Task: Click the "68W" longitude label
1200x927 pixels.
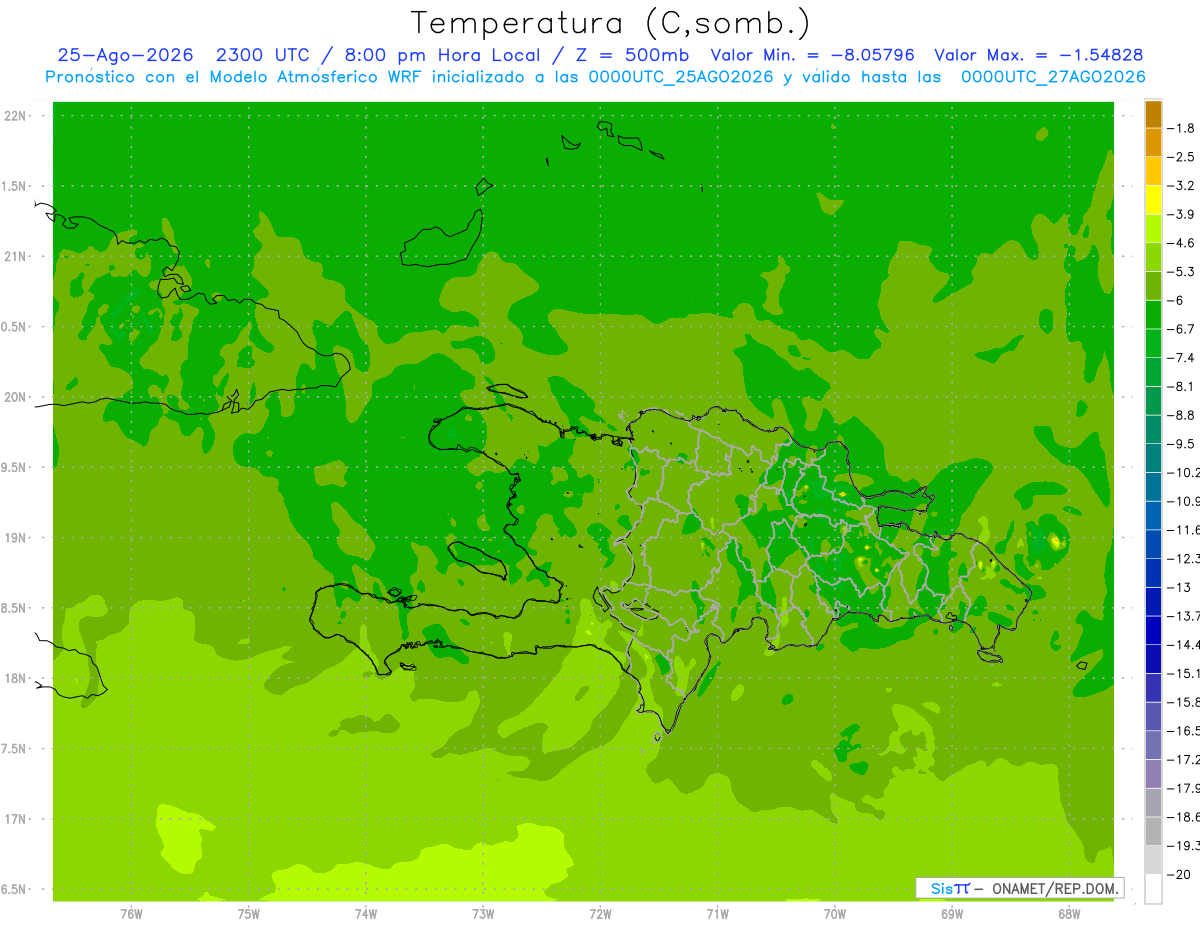Action: coord(1069,914)
